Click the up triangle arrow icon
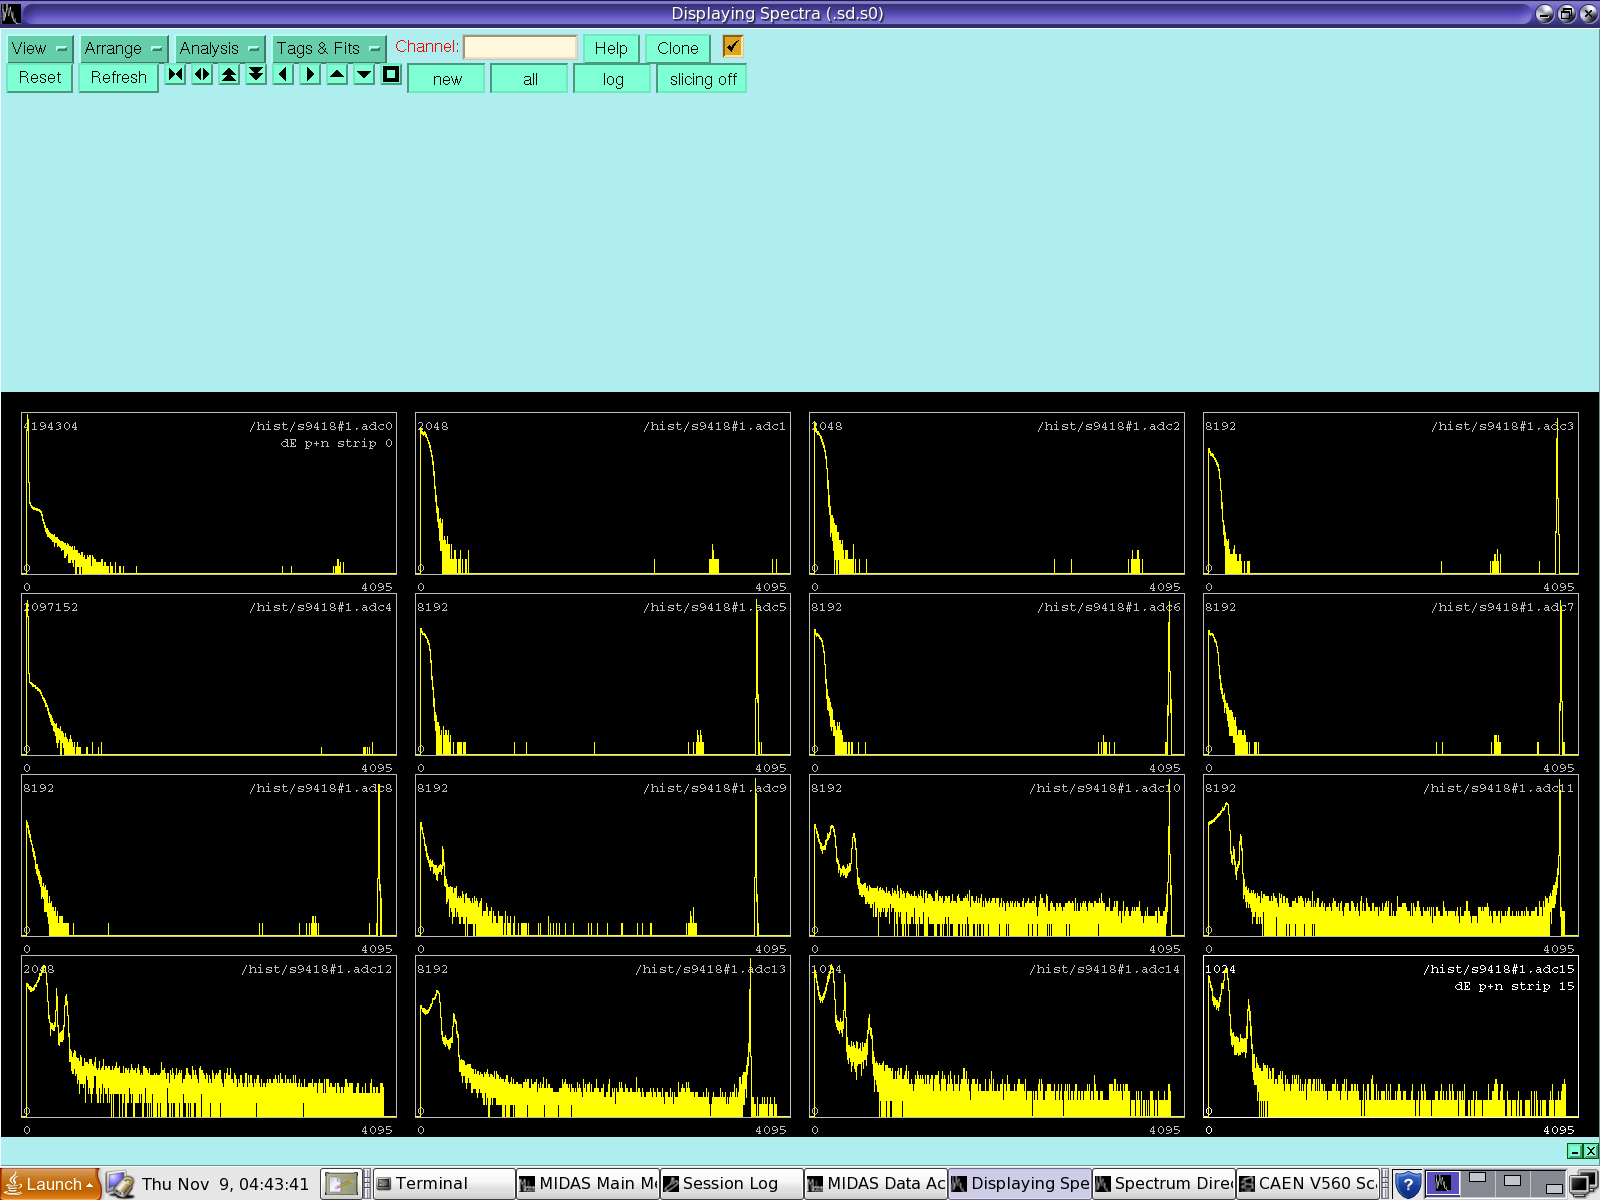The image size is (1600, 1200). pos(337,75)
